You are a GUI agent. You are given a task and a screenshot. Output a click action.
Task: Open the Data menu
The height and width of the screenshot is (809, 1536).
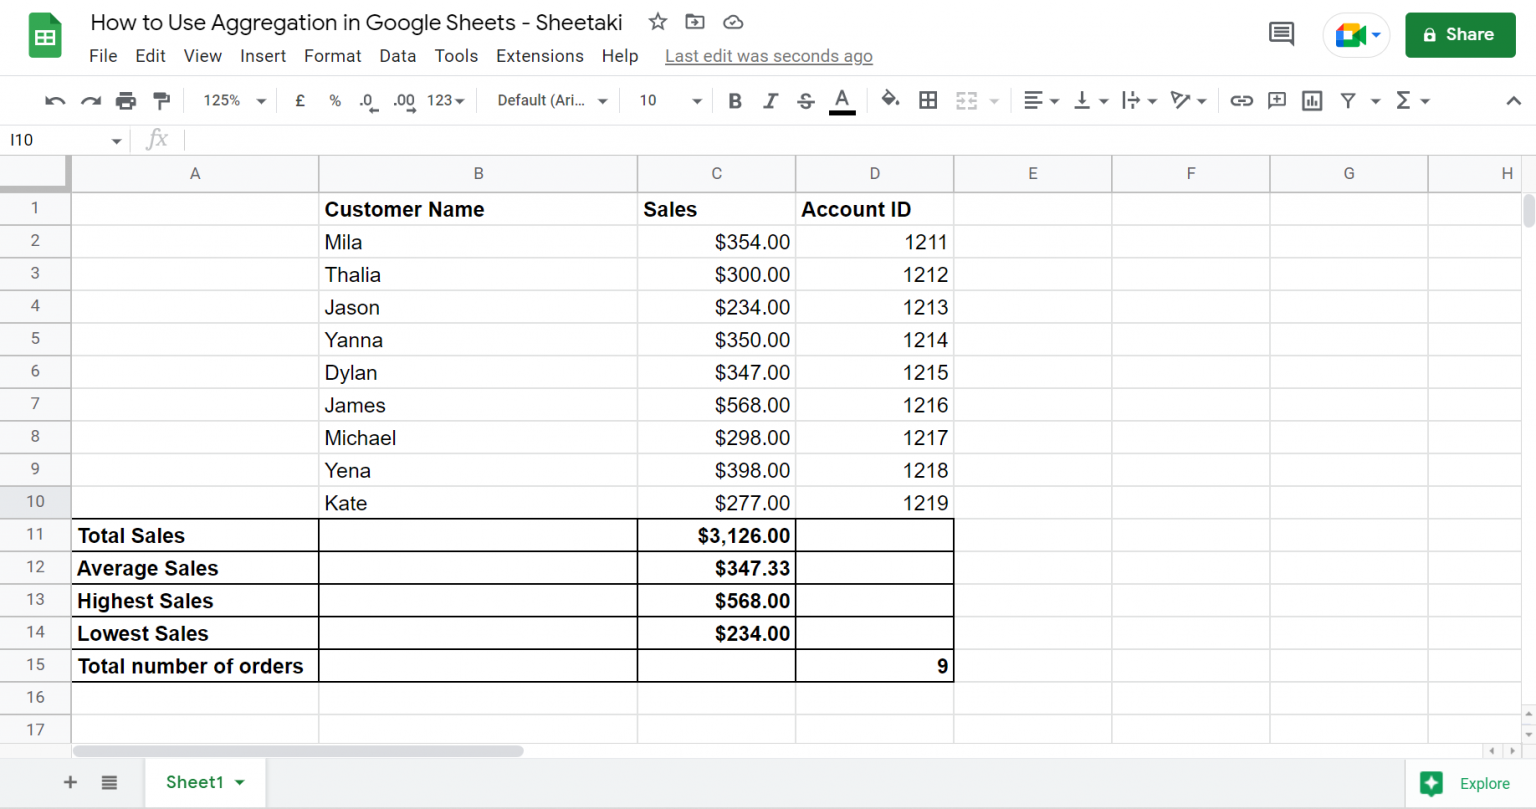pos(397,56)
